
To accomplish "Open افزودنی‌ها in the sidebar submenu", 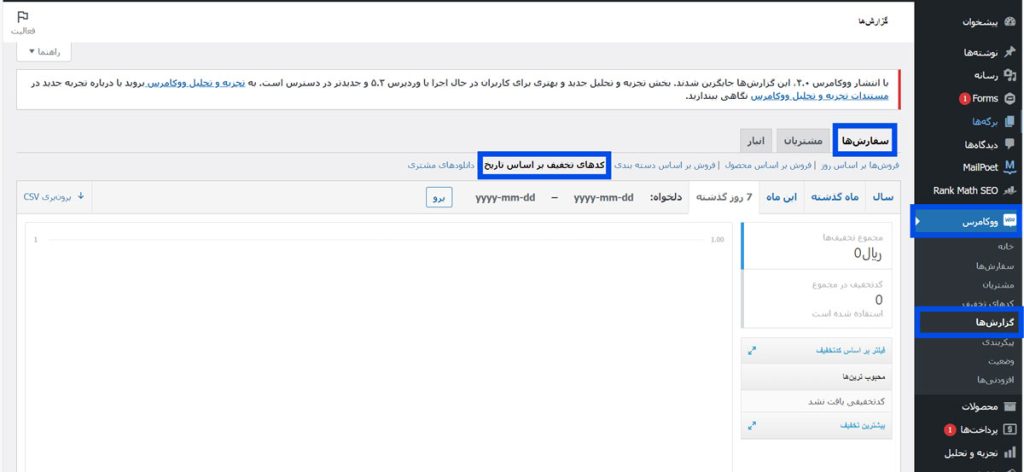I will [x=995, y=380].
